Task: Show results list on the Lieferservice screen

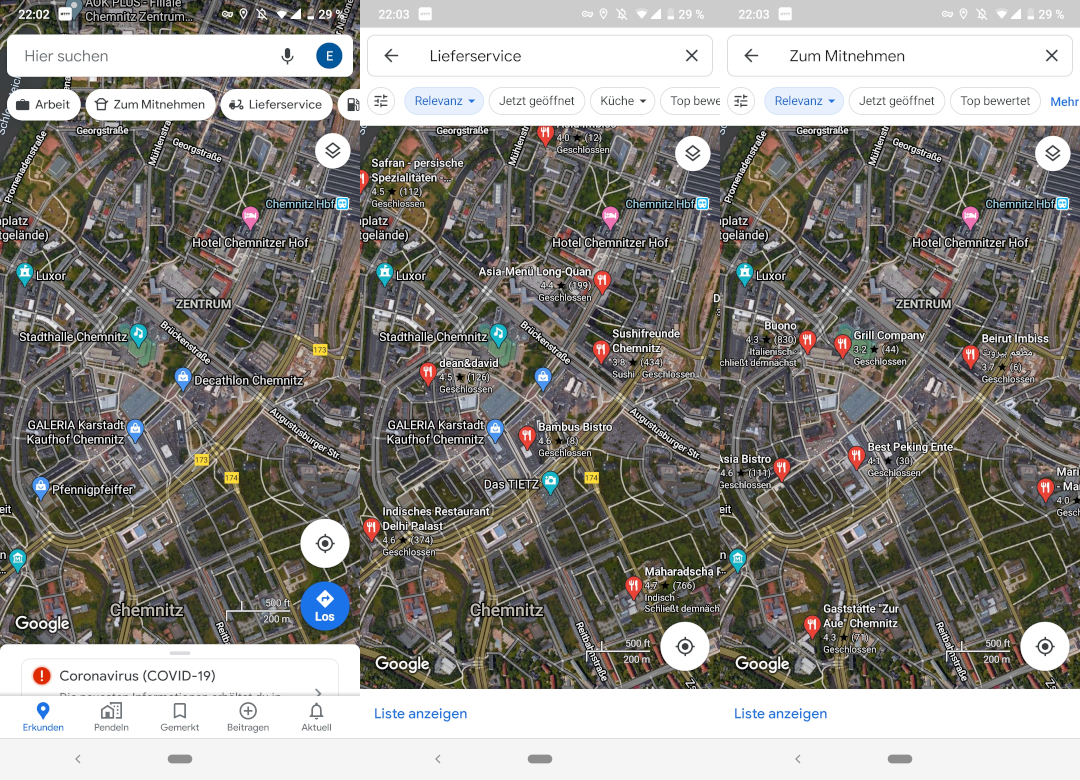Action: click(420, 714)
